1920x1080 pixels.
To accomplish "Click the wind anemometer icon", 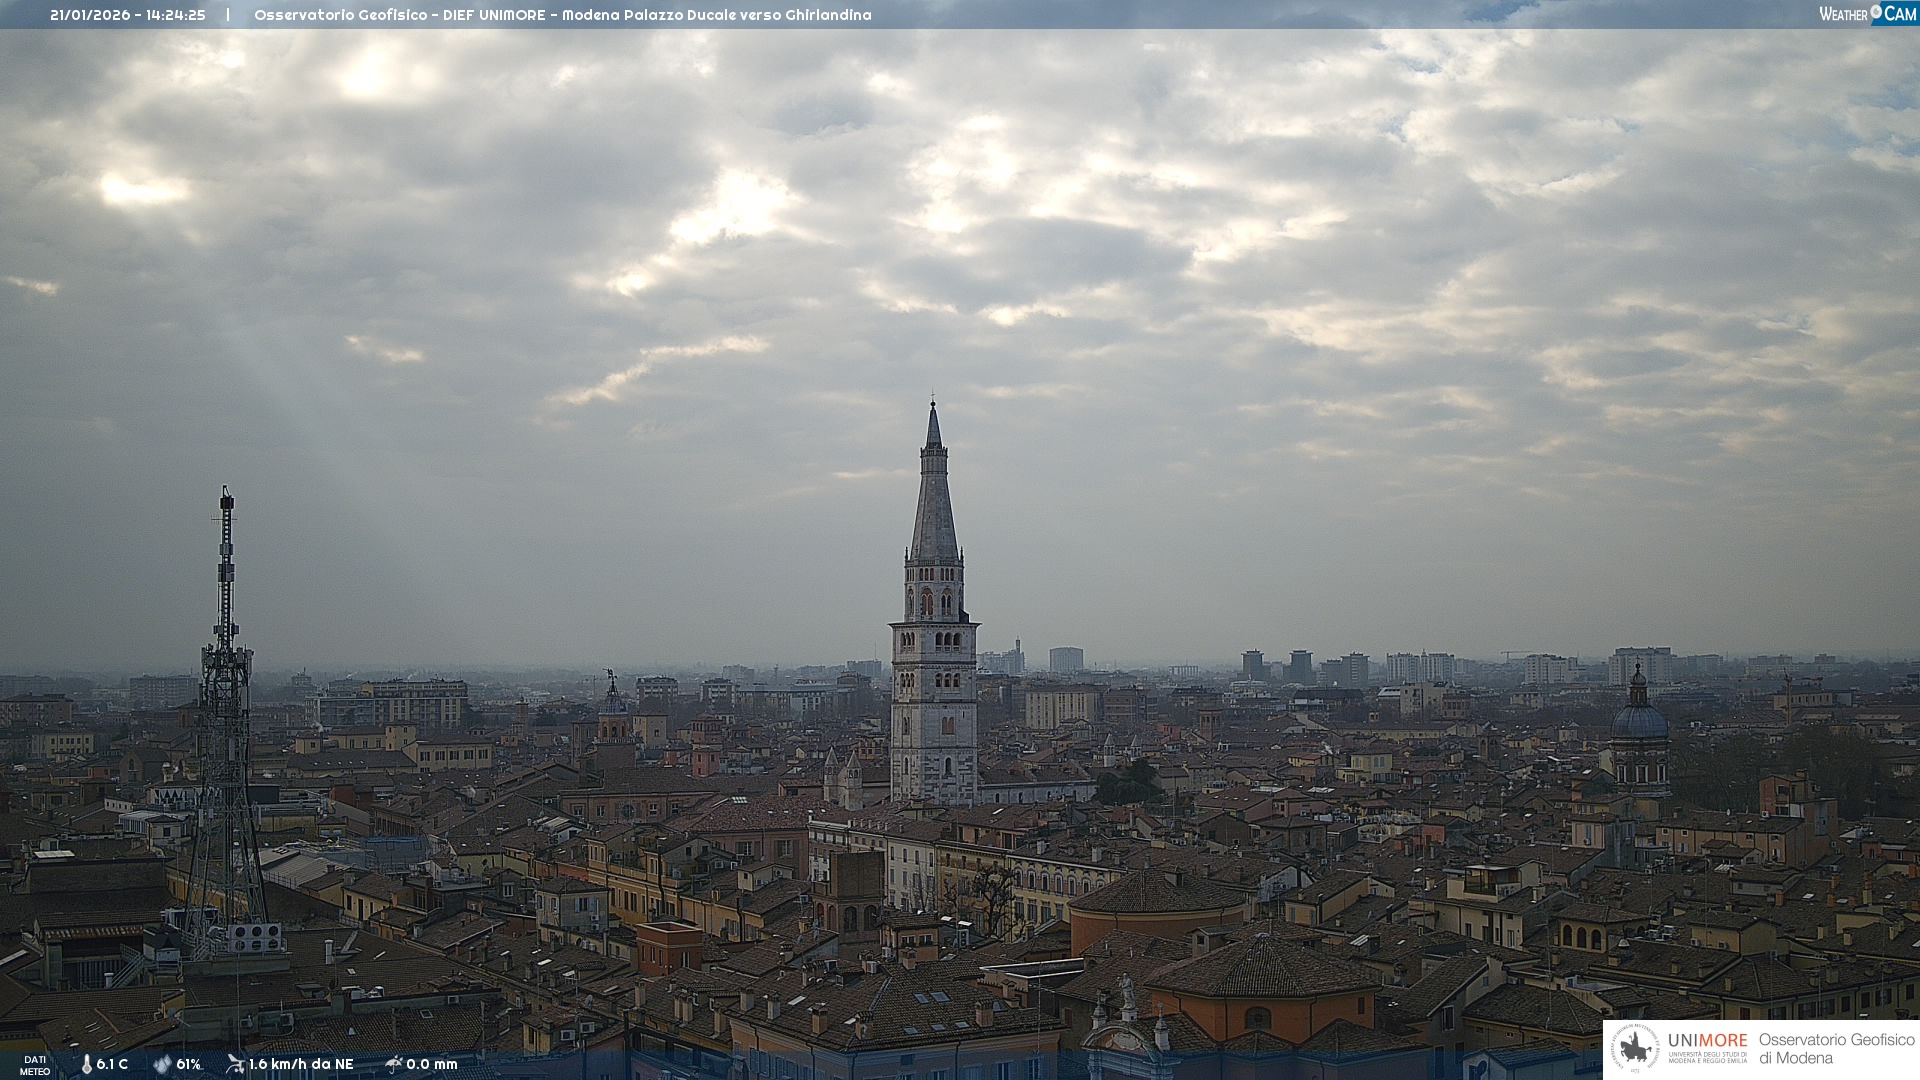I will click(235, 1064).
